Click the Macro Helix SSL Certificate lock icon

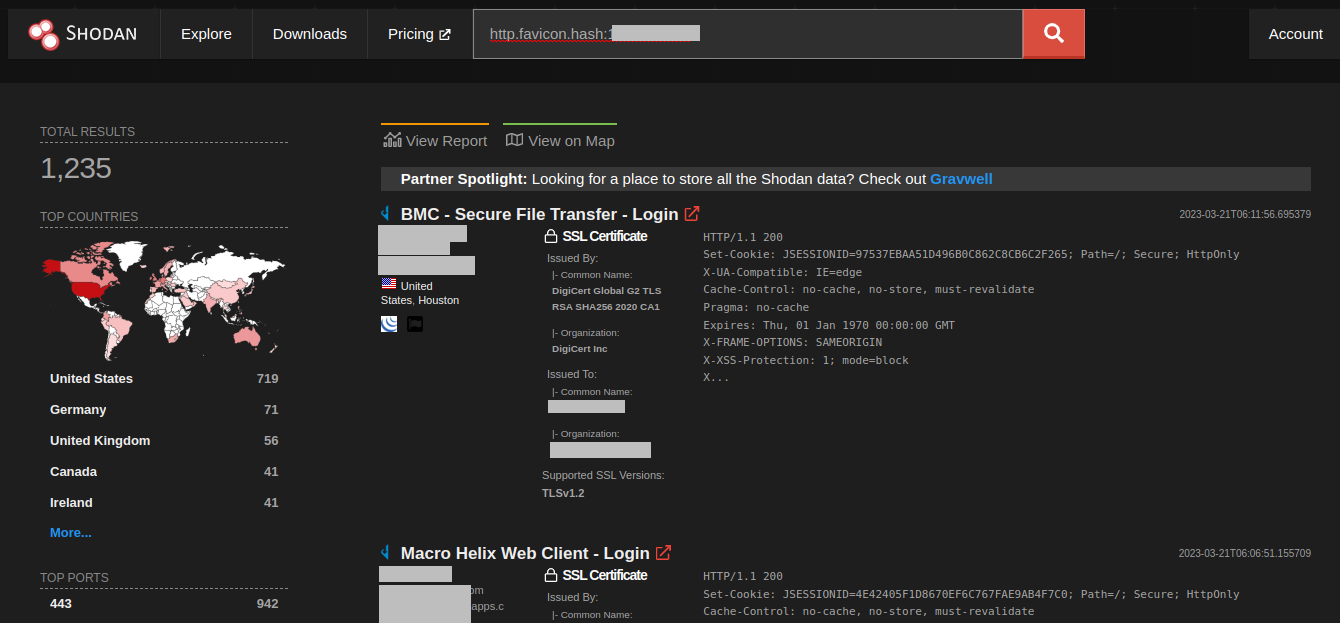coord(550,576)
